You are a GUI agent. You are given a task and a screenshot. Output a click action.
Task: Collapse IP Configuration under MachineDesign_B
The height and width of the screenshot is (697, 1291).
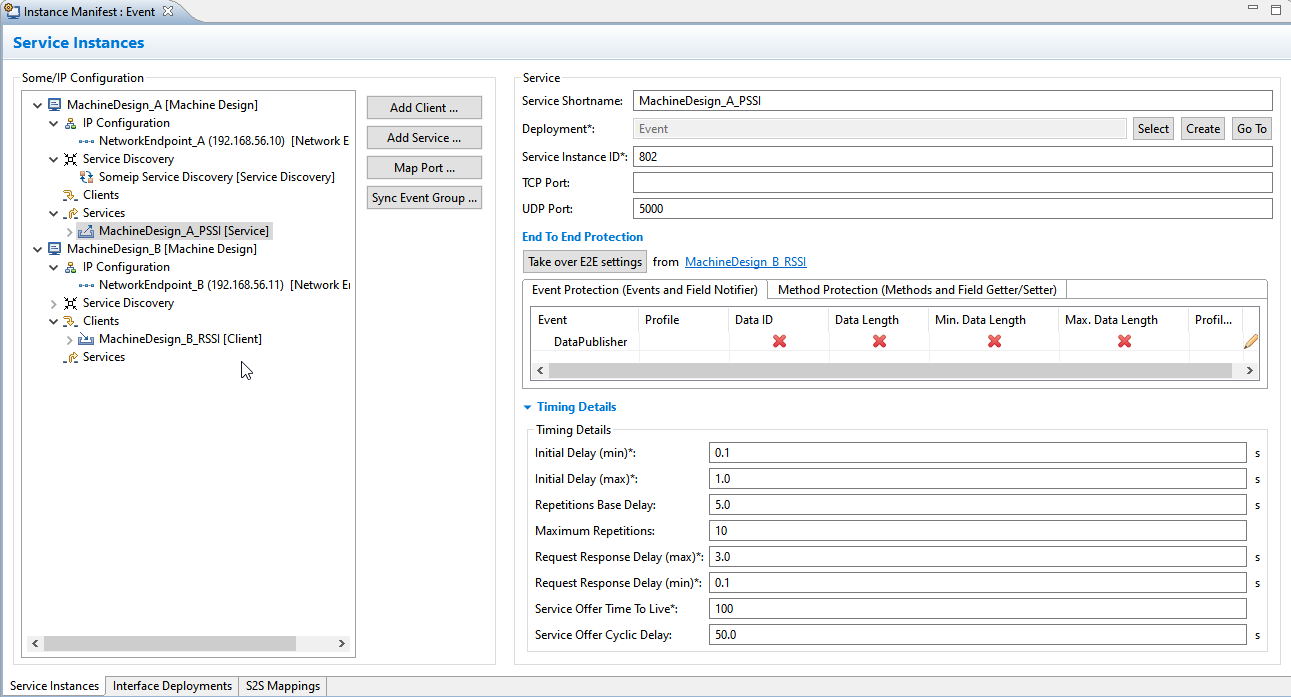click(54, 267)
